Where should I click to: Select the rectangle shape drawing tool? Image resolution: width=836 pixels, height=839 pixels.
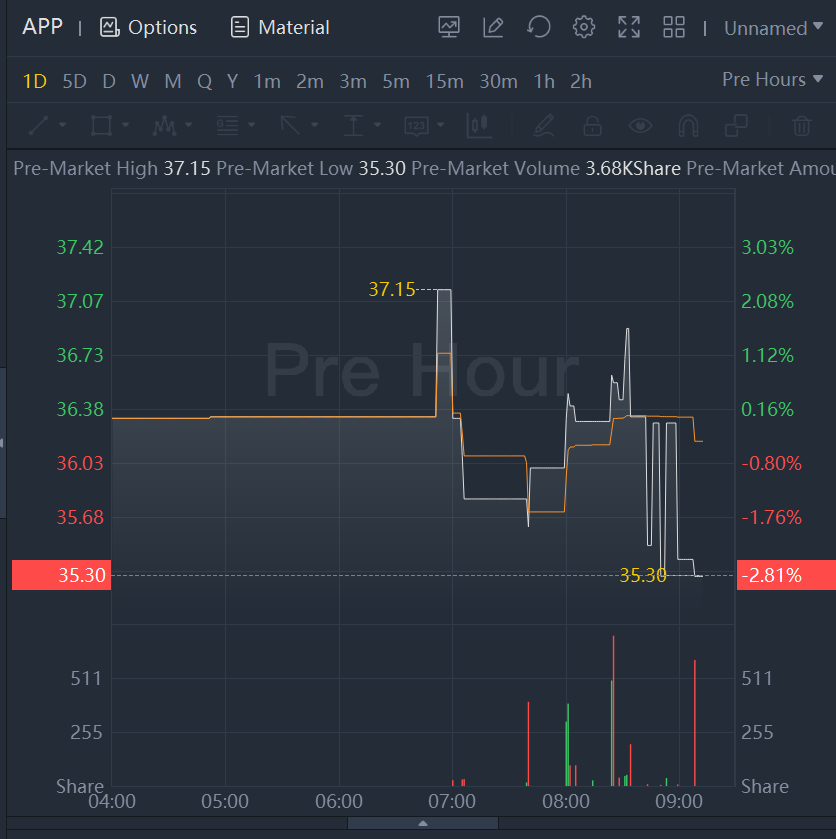(100, 126)
